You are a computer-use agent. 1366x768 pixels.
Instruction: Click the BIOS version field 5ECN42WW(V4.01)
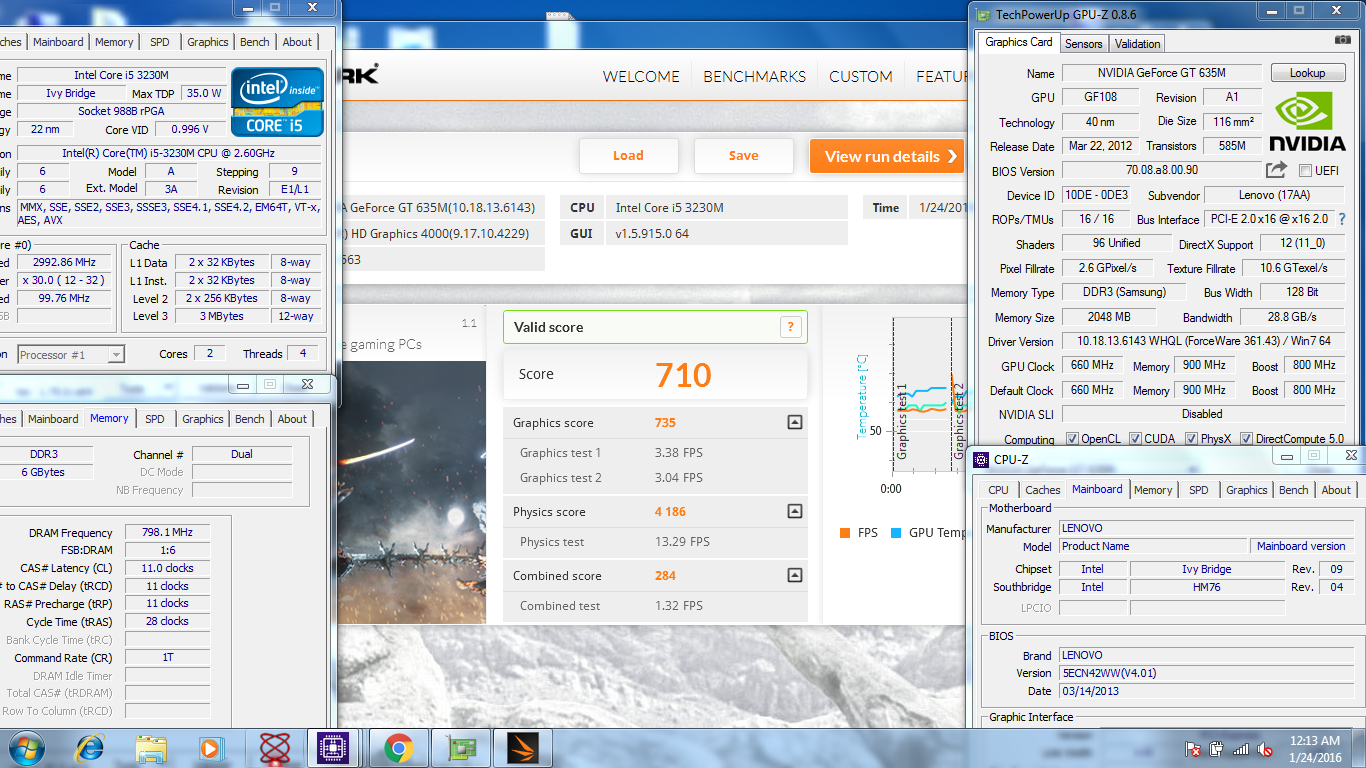click(x=1207, y=673)
